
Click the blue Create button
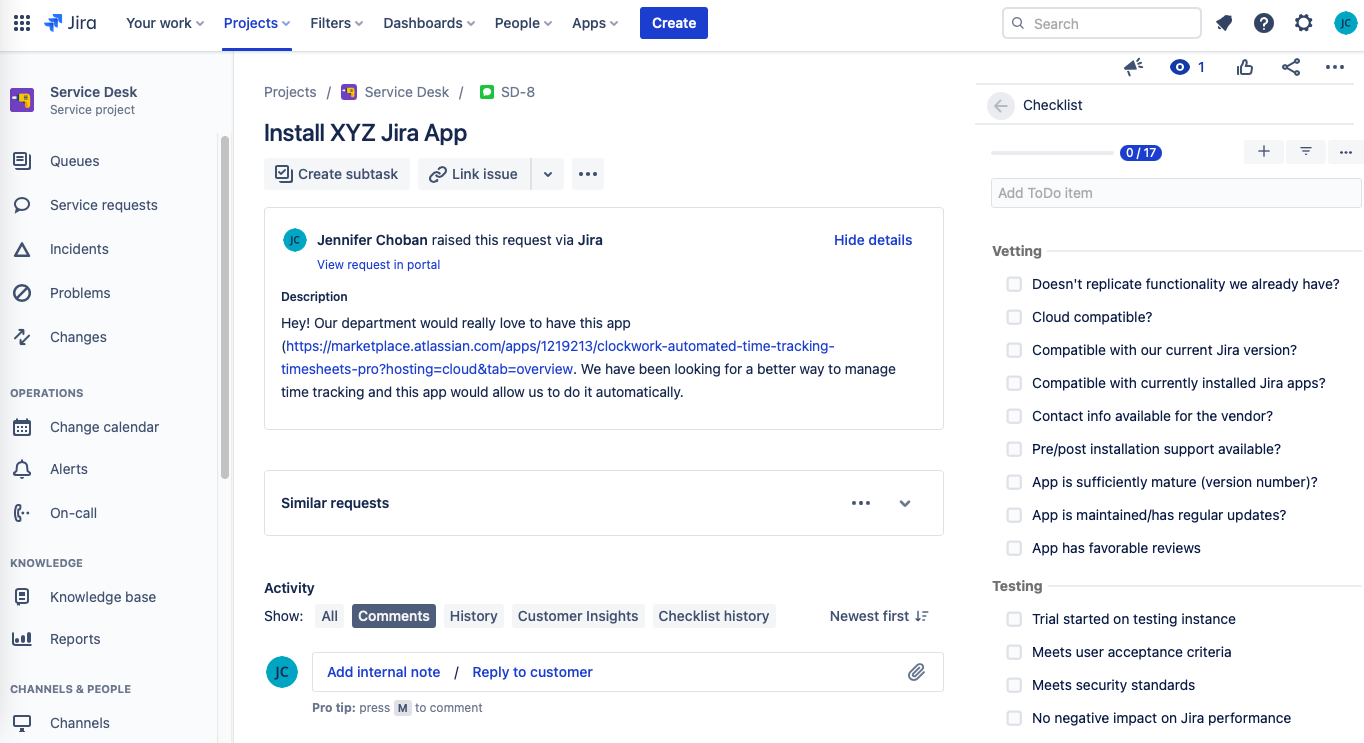point(674,23)
